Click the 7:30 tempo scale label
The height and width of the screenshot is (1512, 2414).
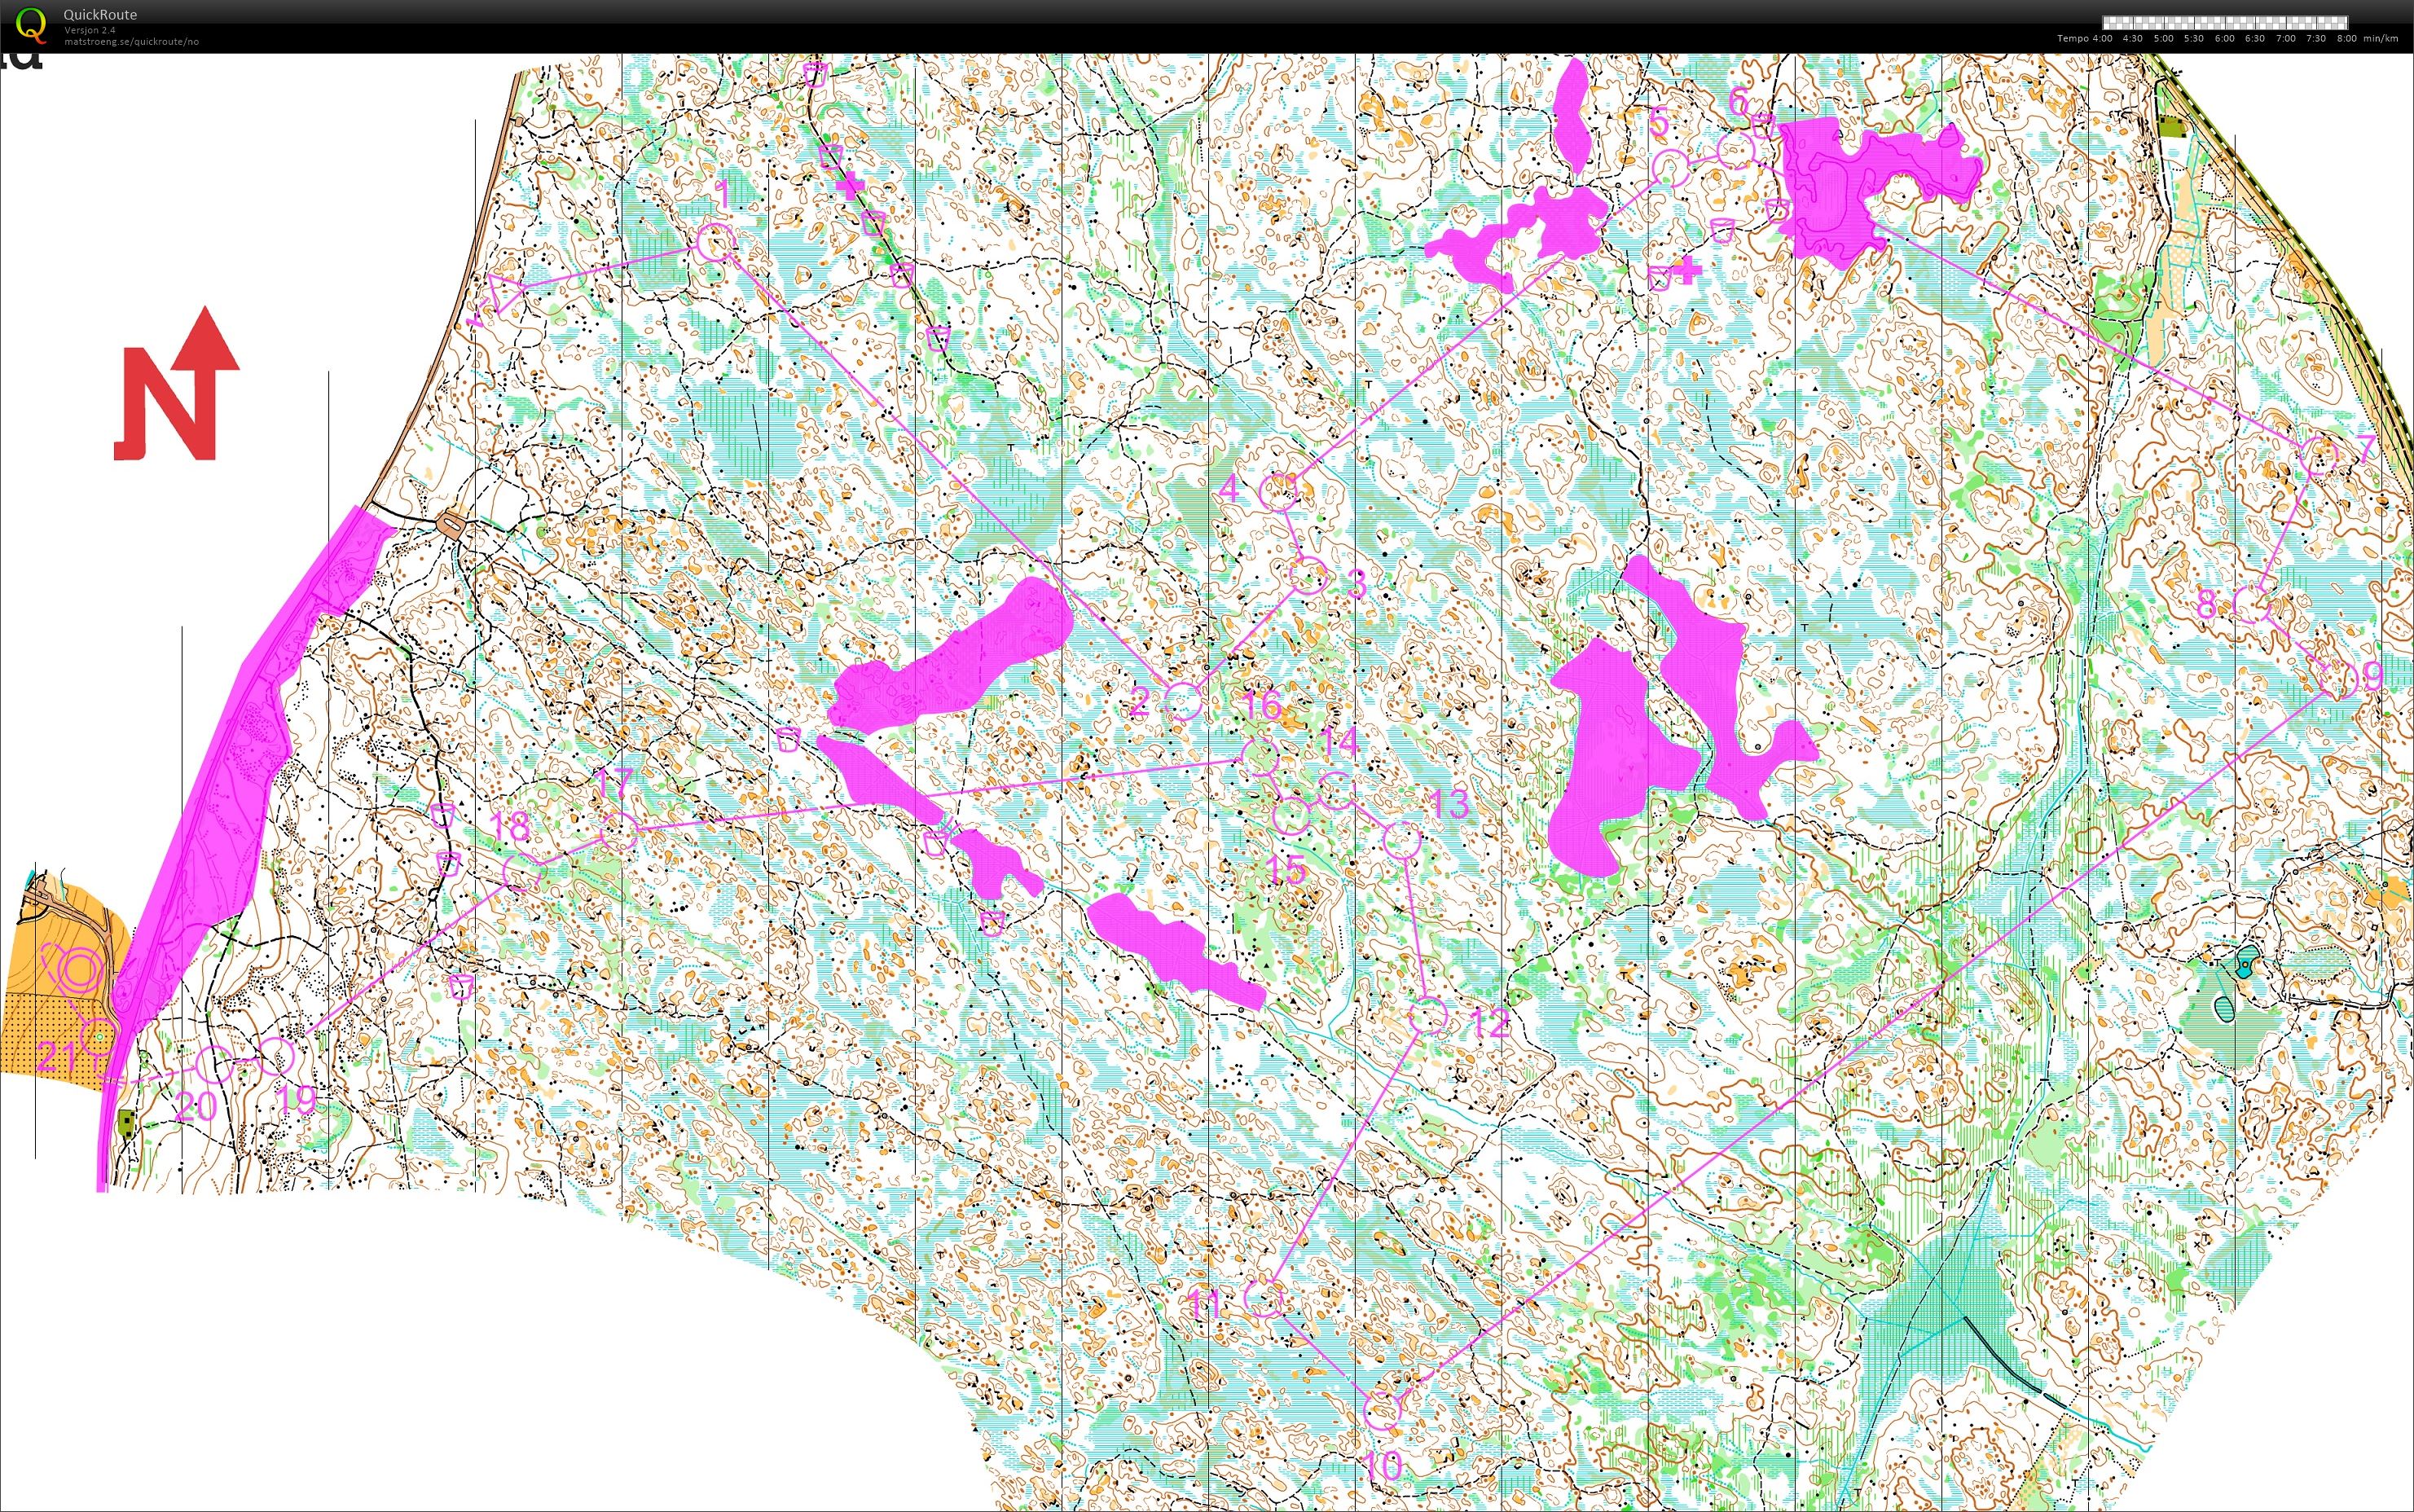(x=2316, y=39)
